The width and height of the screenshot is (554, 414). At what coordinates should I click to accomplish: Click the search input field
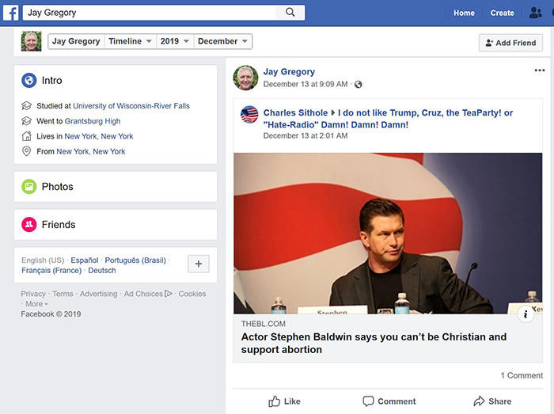click(150, 12)
